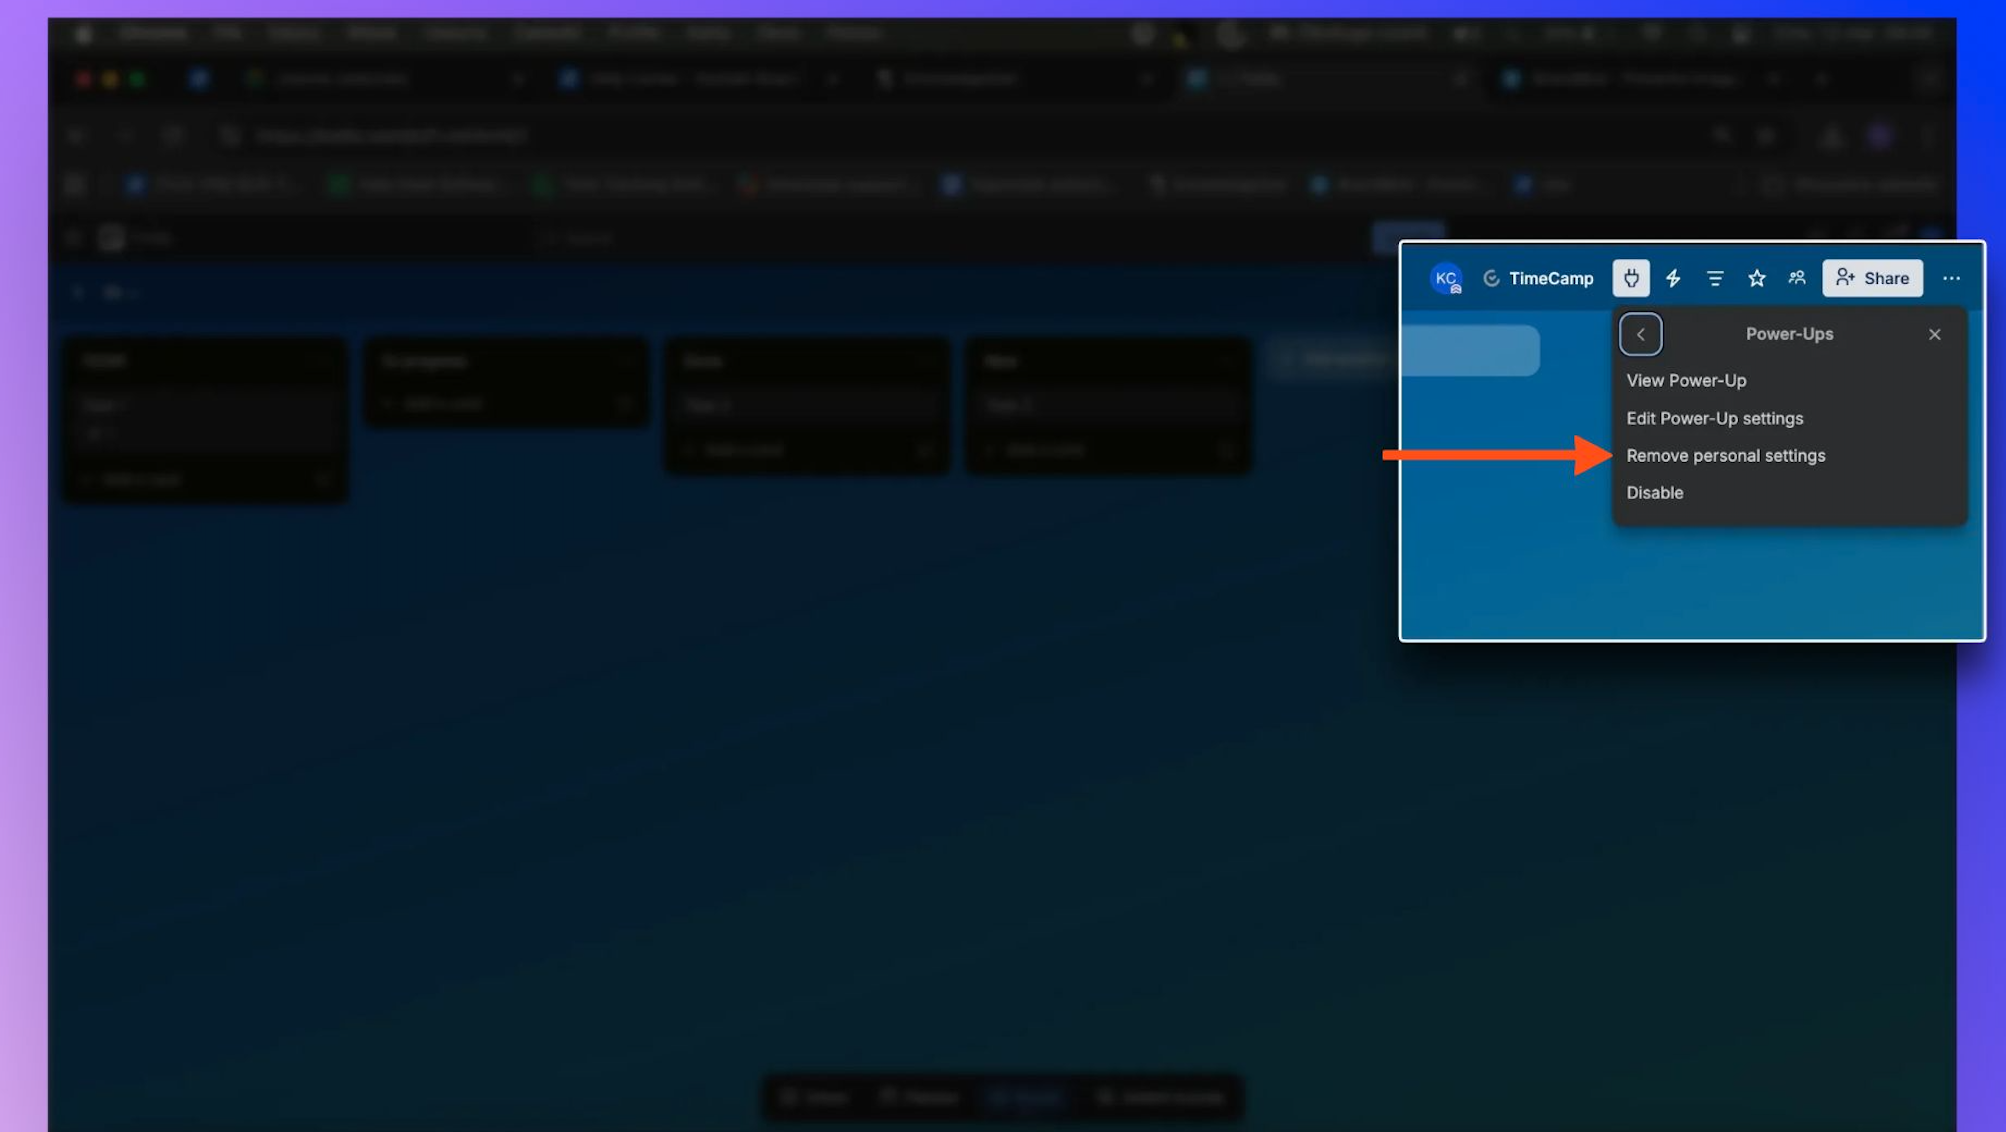The width and height of the screenshot is (2006, 1132).
Task: Choose Edit Power-Up settings
Action: [1714, 418]
